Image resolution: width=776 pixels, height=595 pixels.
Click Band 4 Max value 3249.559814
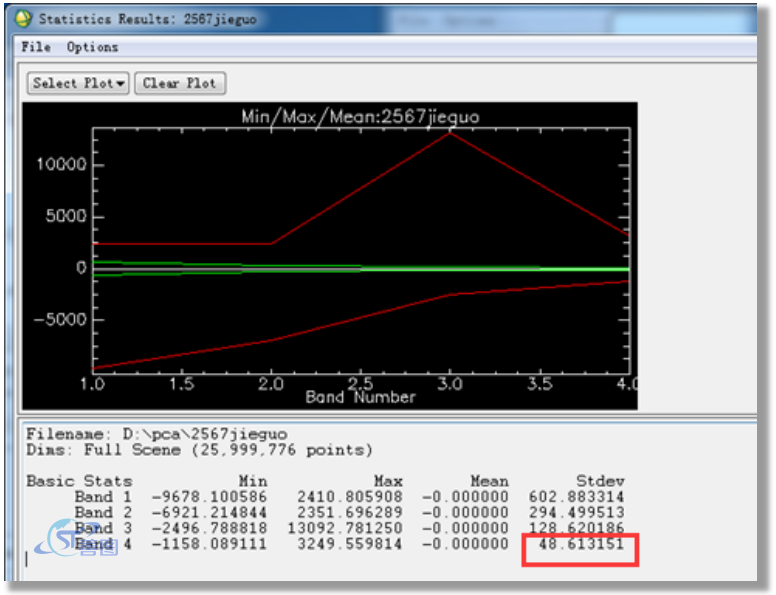point(350,544)
